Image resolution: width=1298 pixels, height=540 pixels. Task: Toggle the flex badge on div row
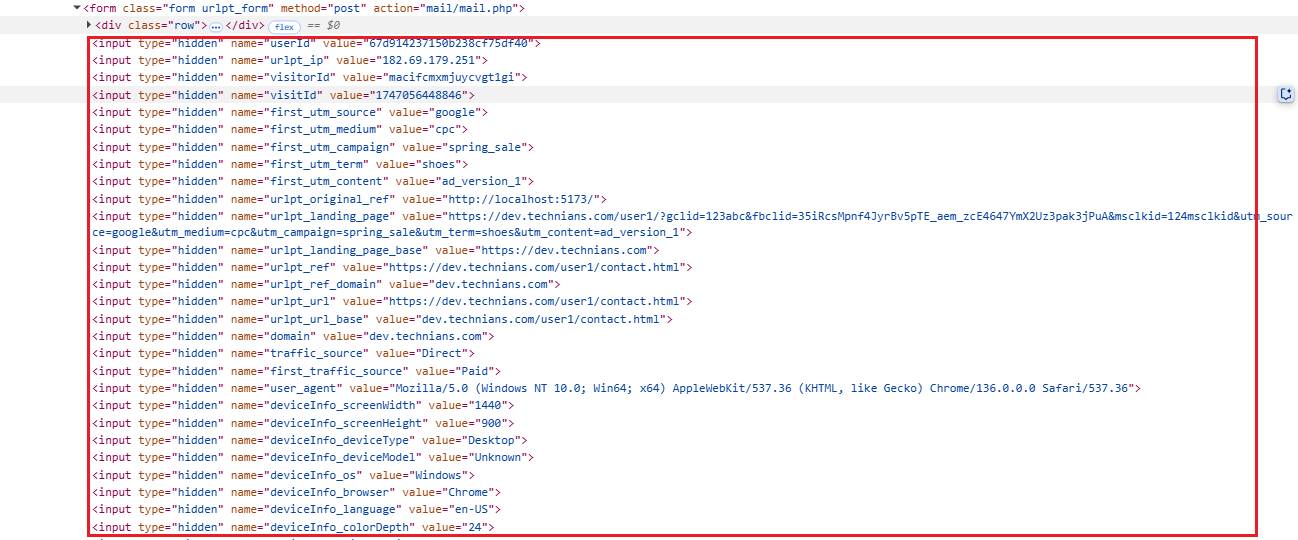[284, 25]
